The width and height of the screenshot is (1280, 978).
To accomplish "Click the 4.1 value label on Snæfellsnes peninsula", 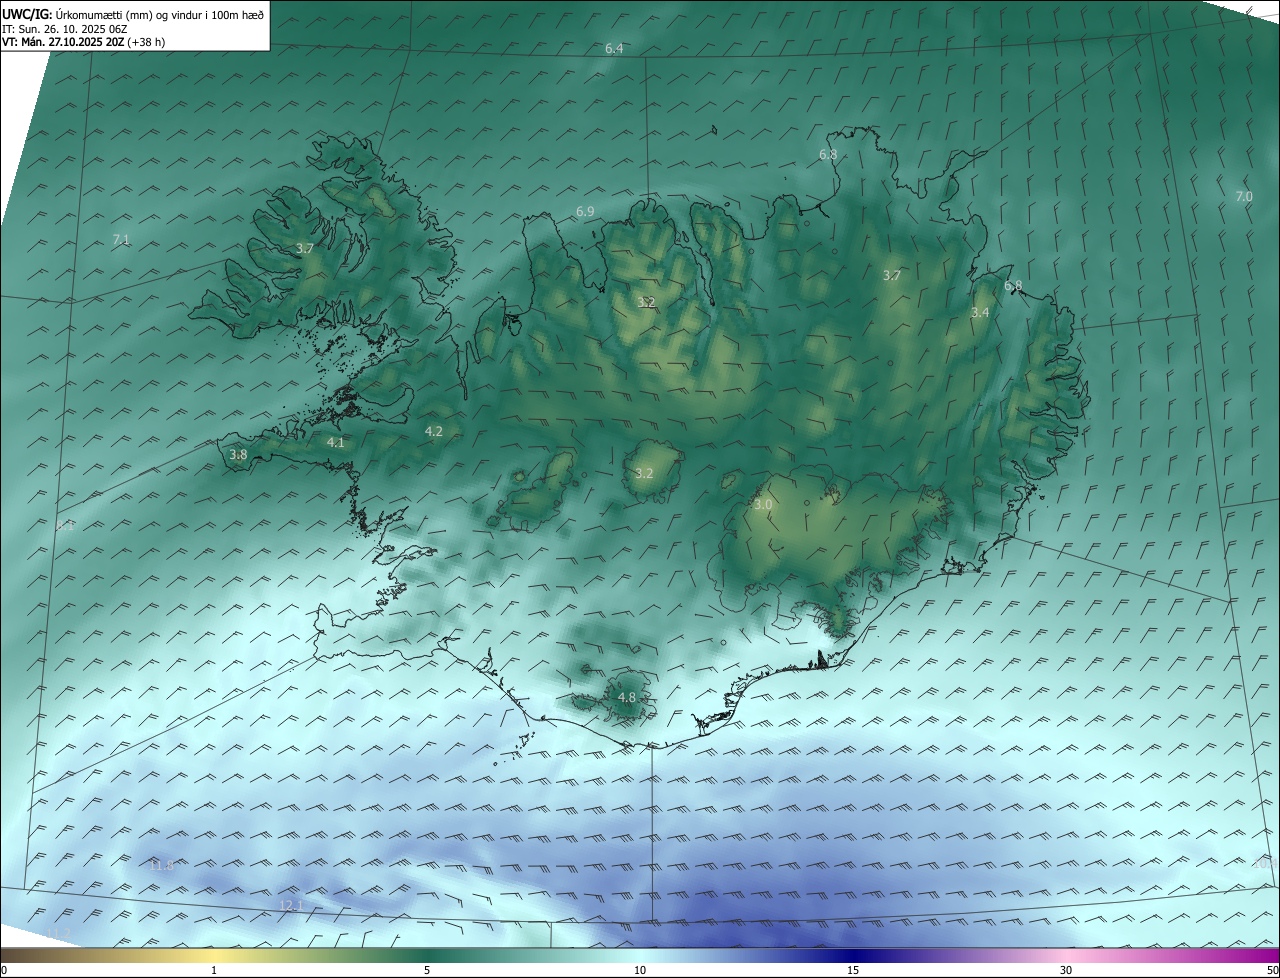I will click(335, 442).
